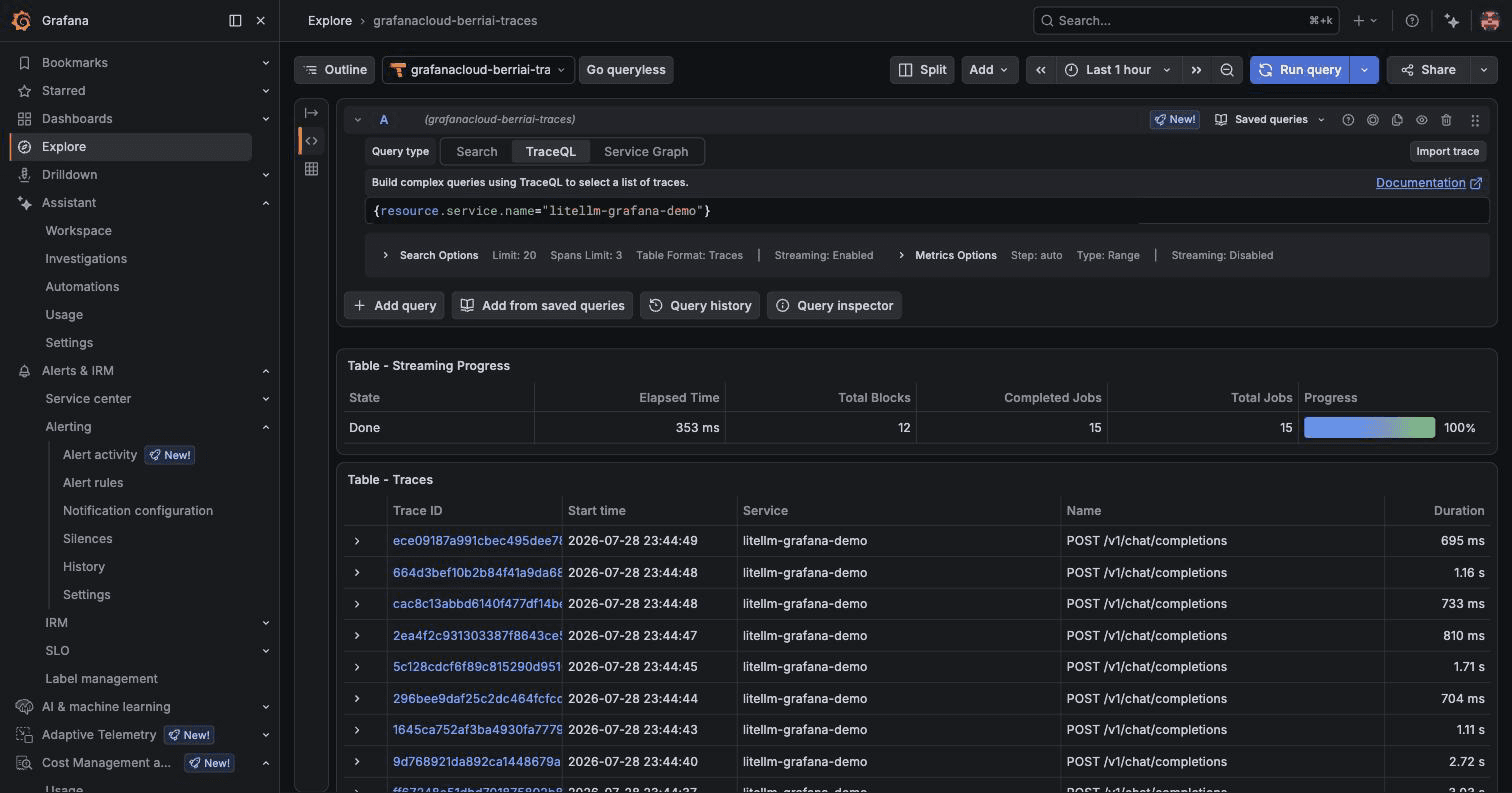This screenshot has width=1512, height=793.
Task: Click the Run query button
Action: click(1299, 70)
